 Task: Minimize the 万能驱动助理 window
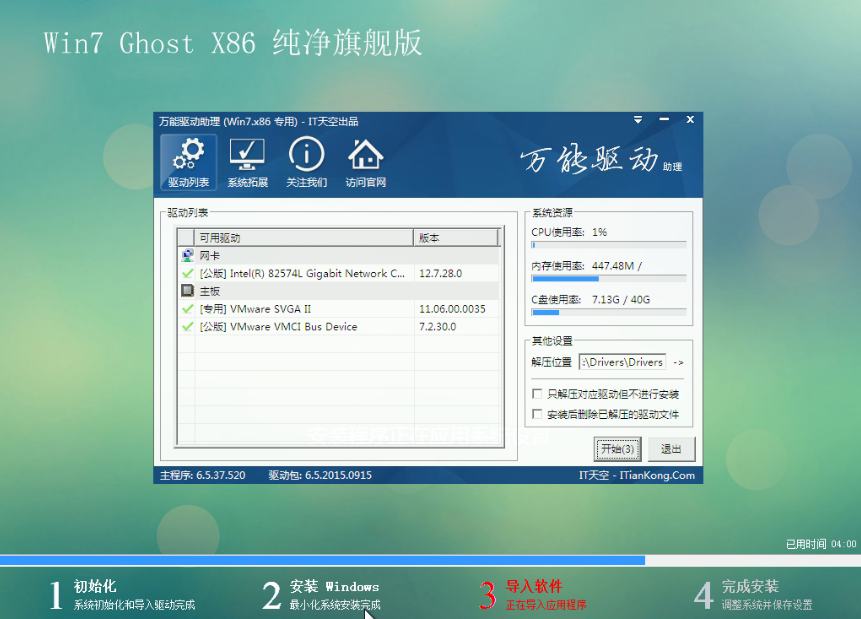664,120
